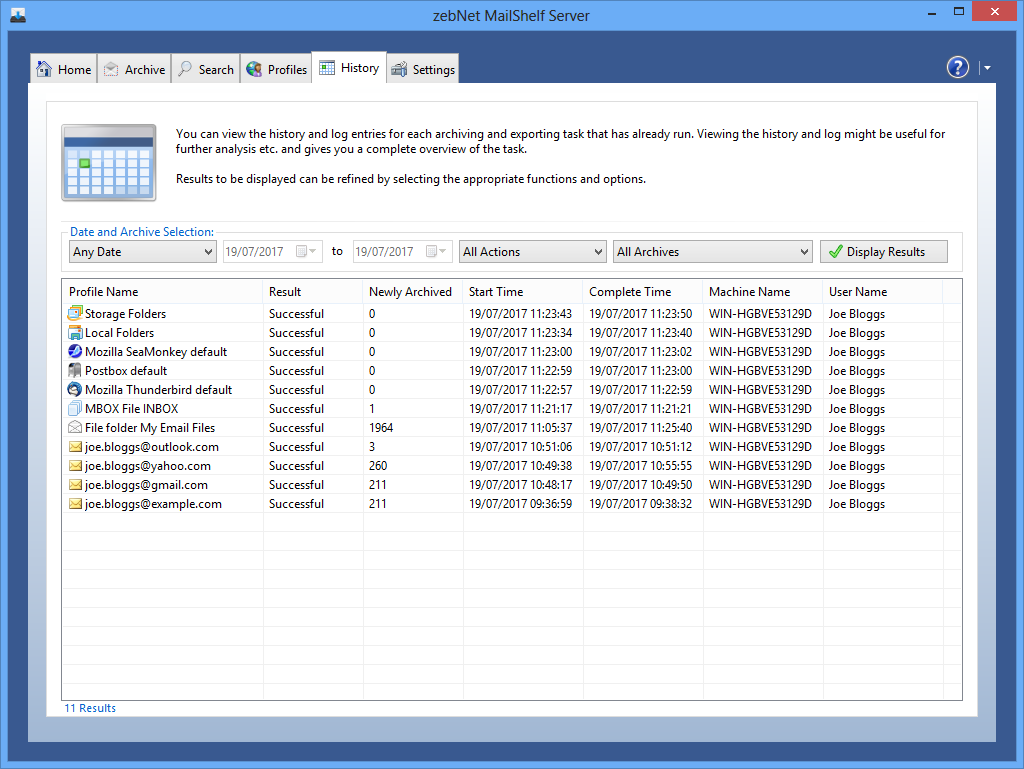
Task: Click the Mozilla SeaMonkey profile icon
Action: click(x=75, y=352)
